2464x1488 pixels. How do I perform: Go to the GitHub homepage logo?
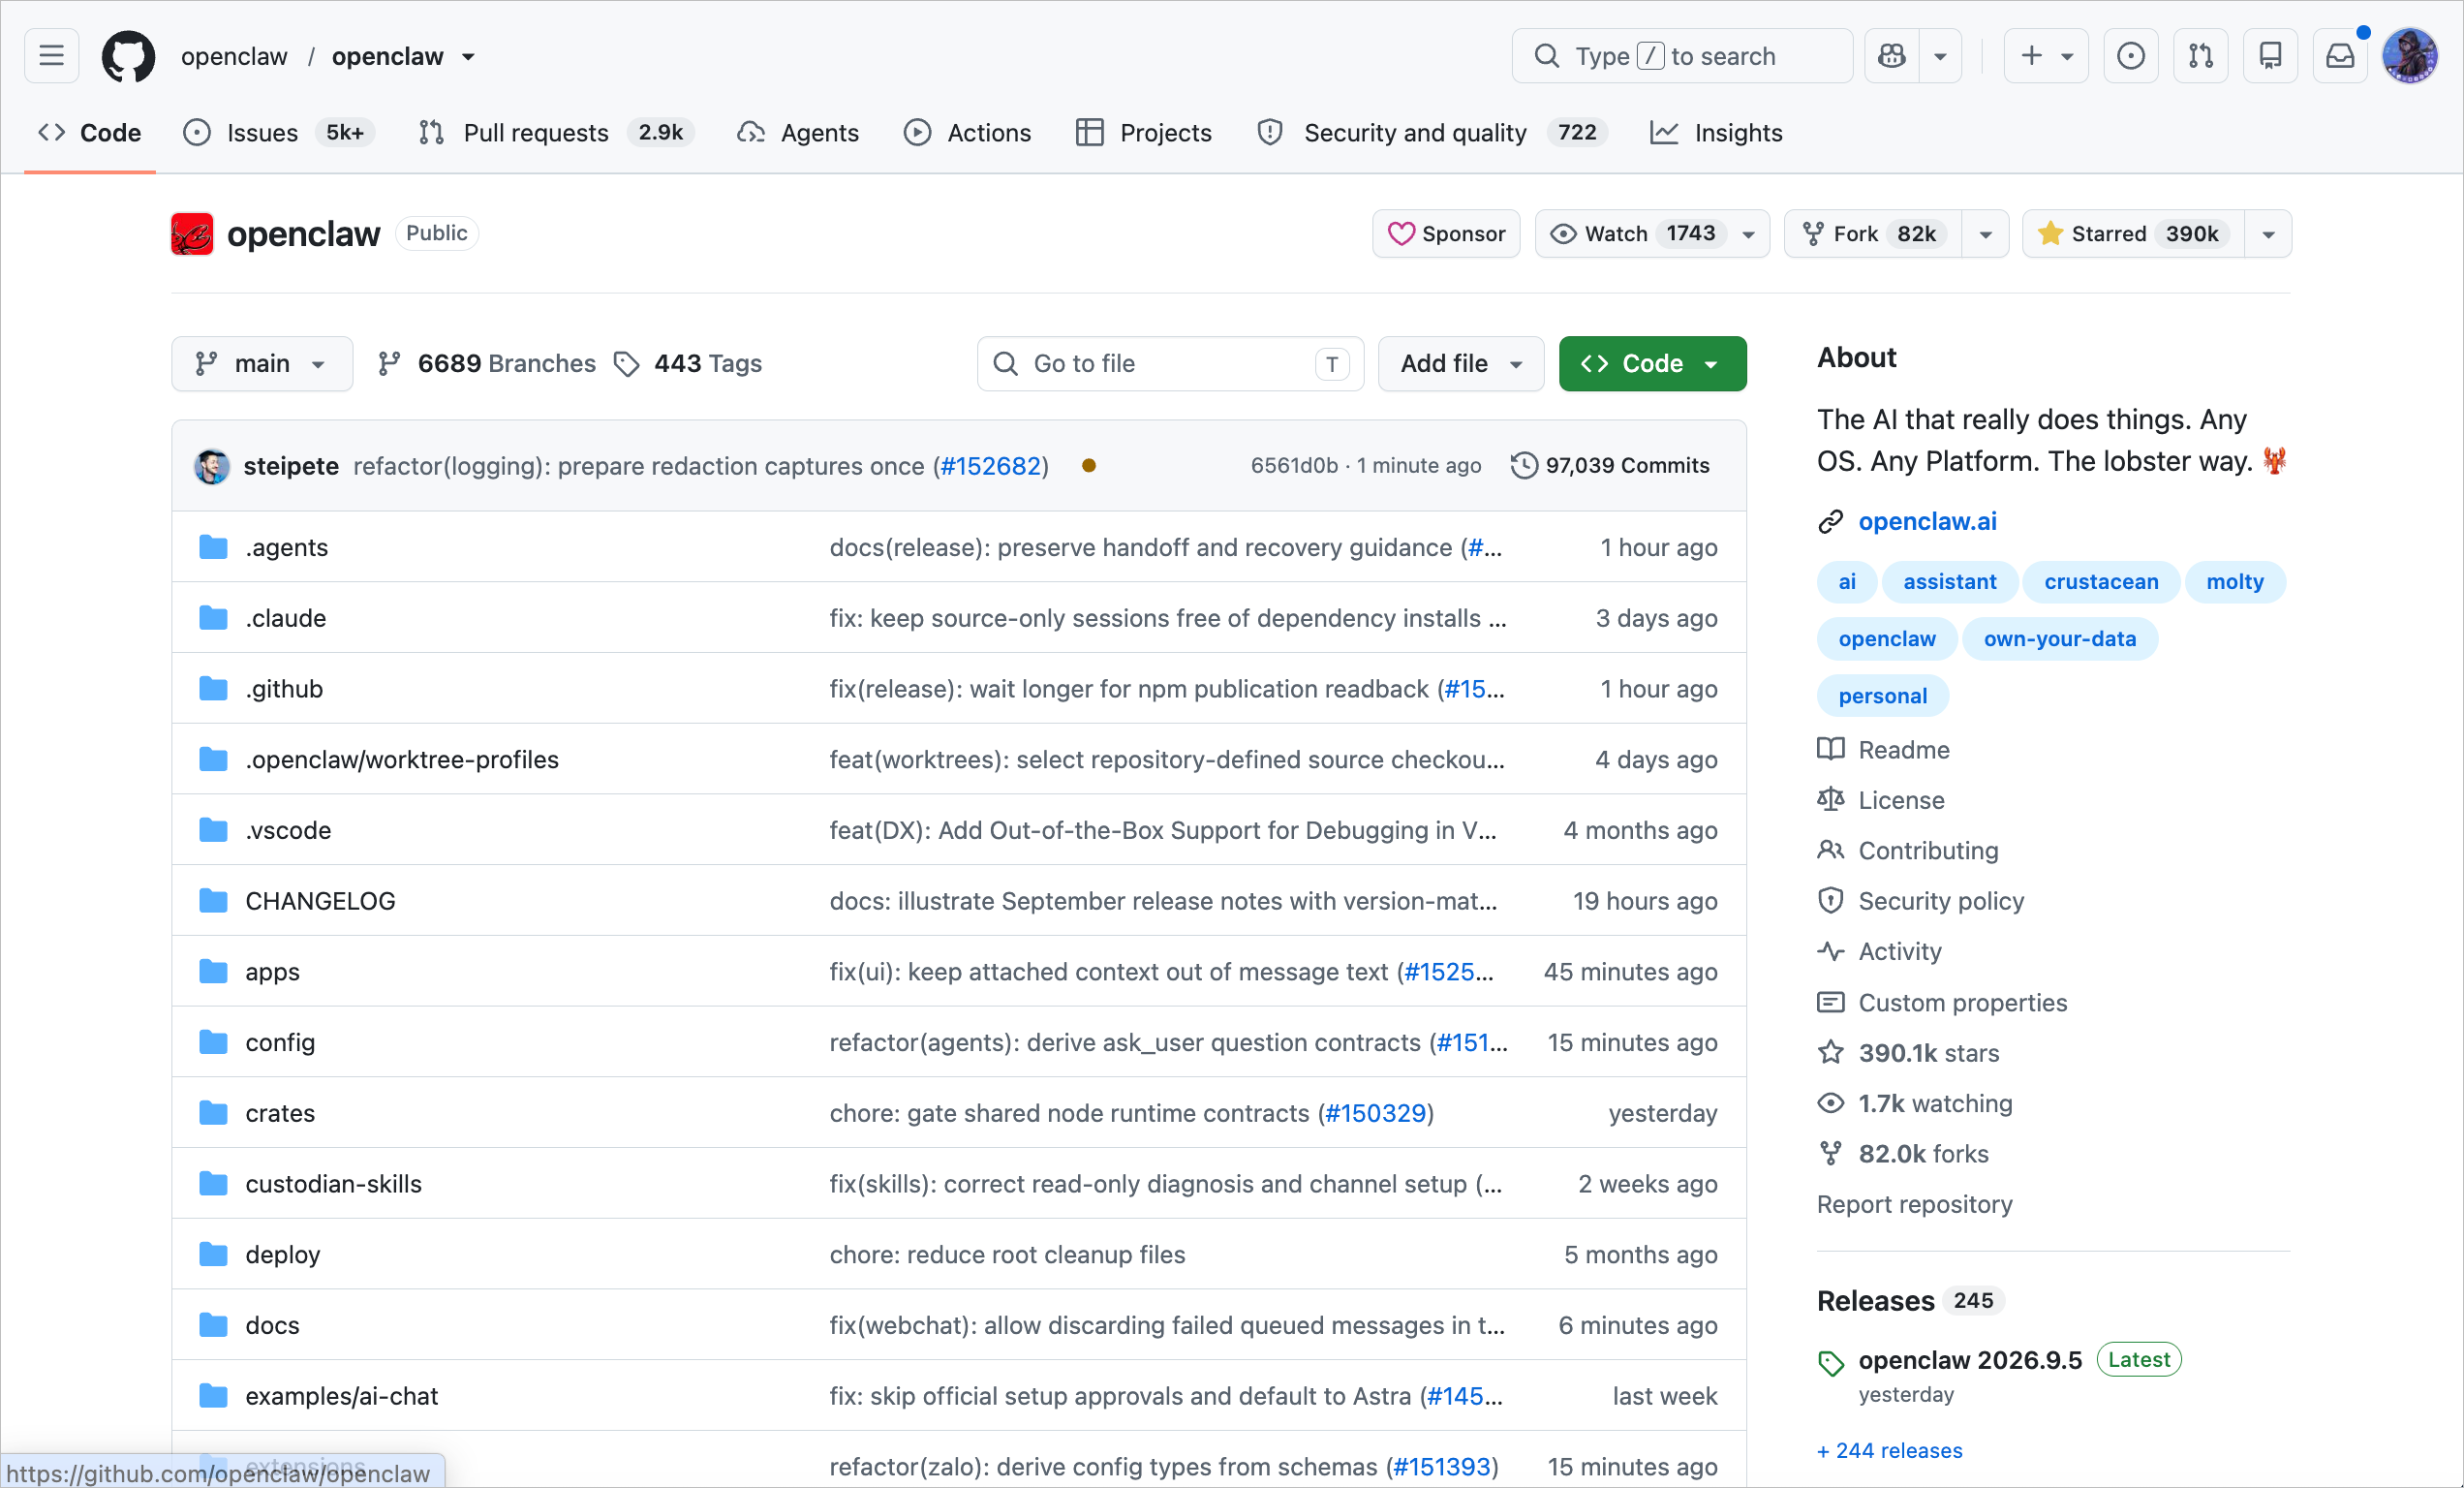[129, 56]
